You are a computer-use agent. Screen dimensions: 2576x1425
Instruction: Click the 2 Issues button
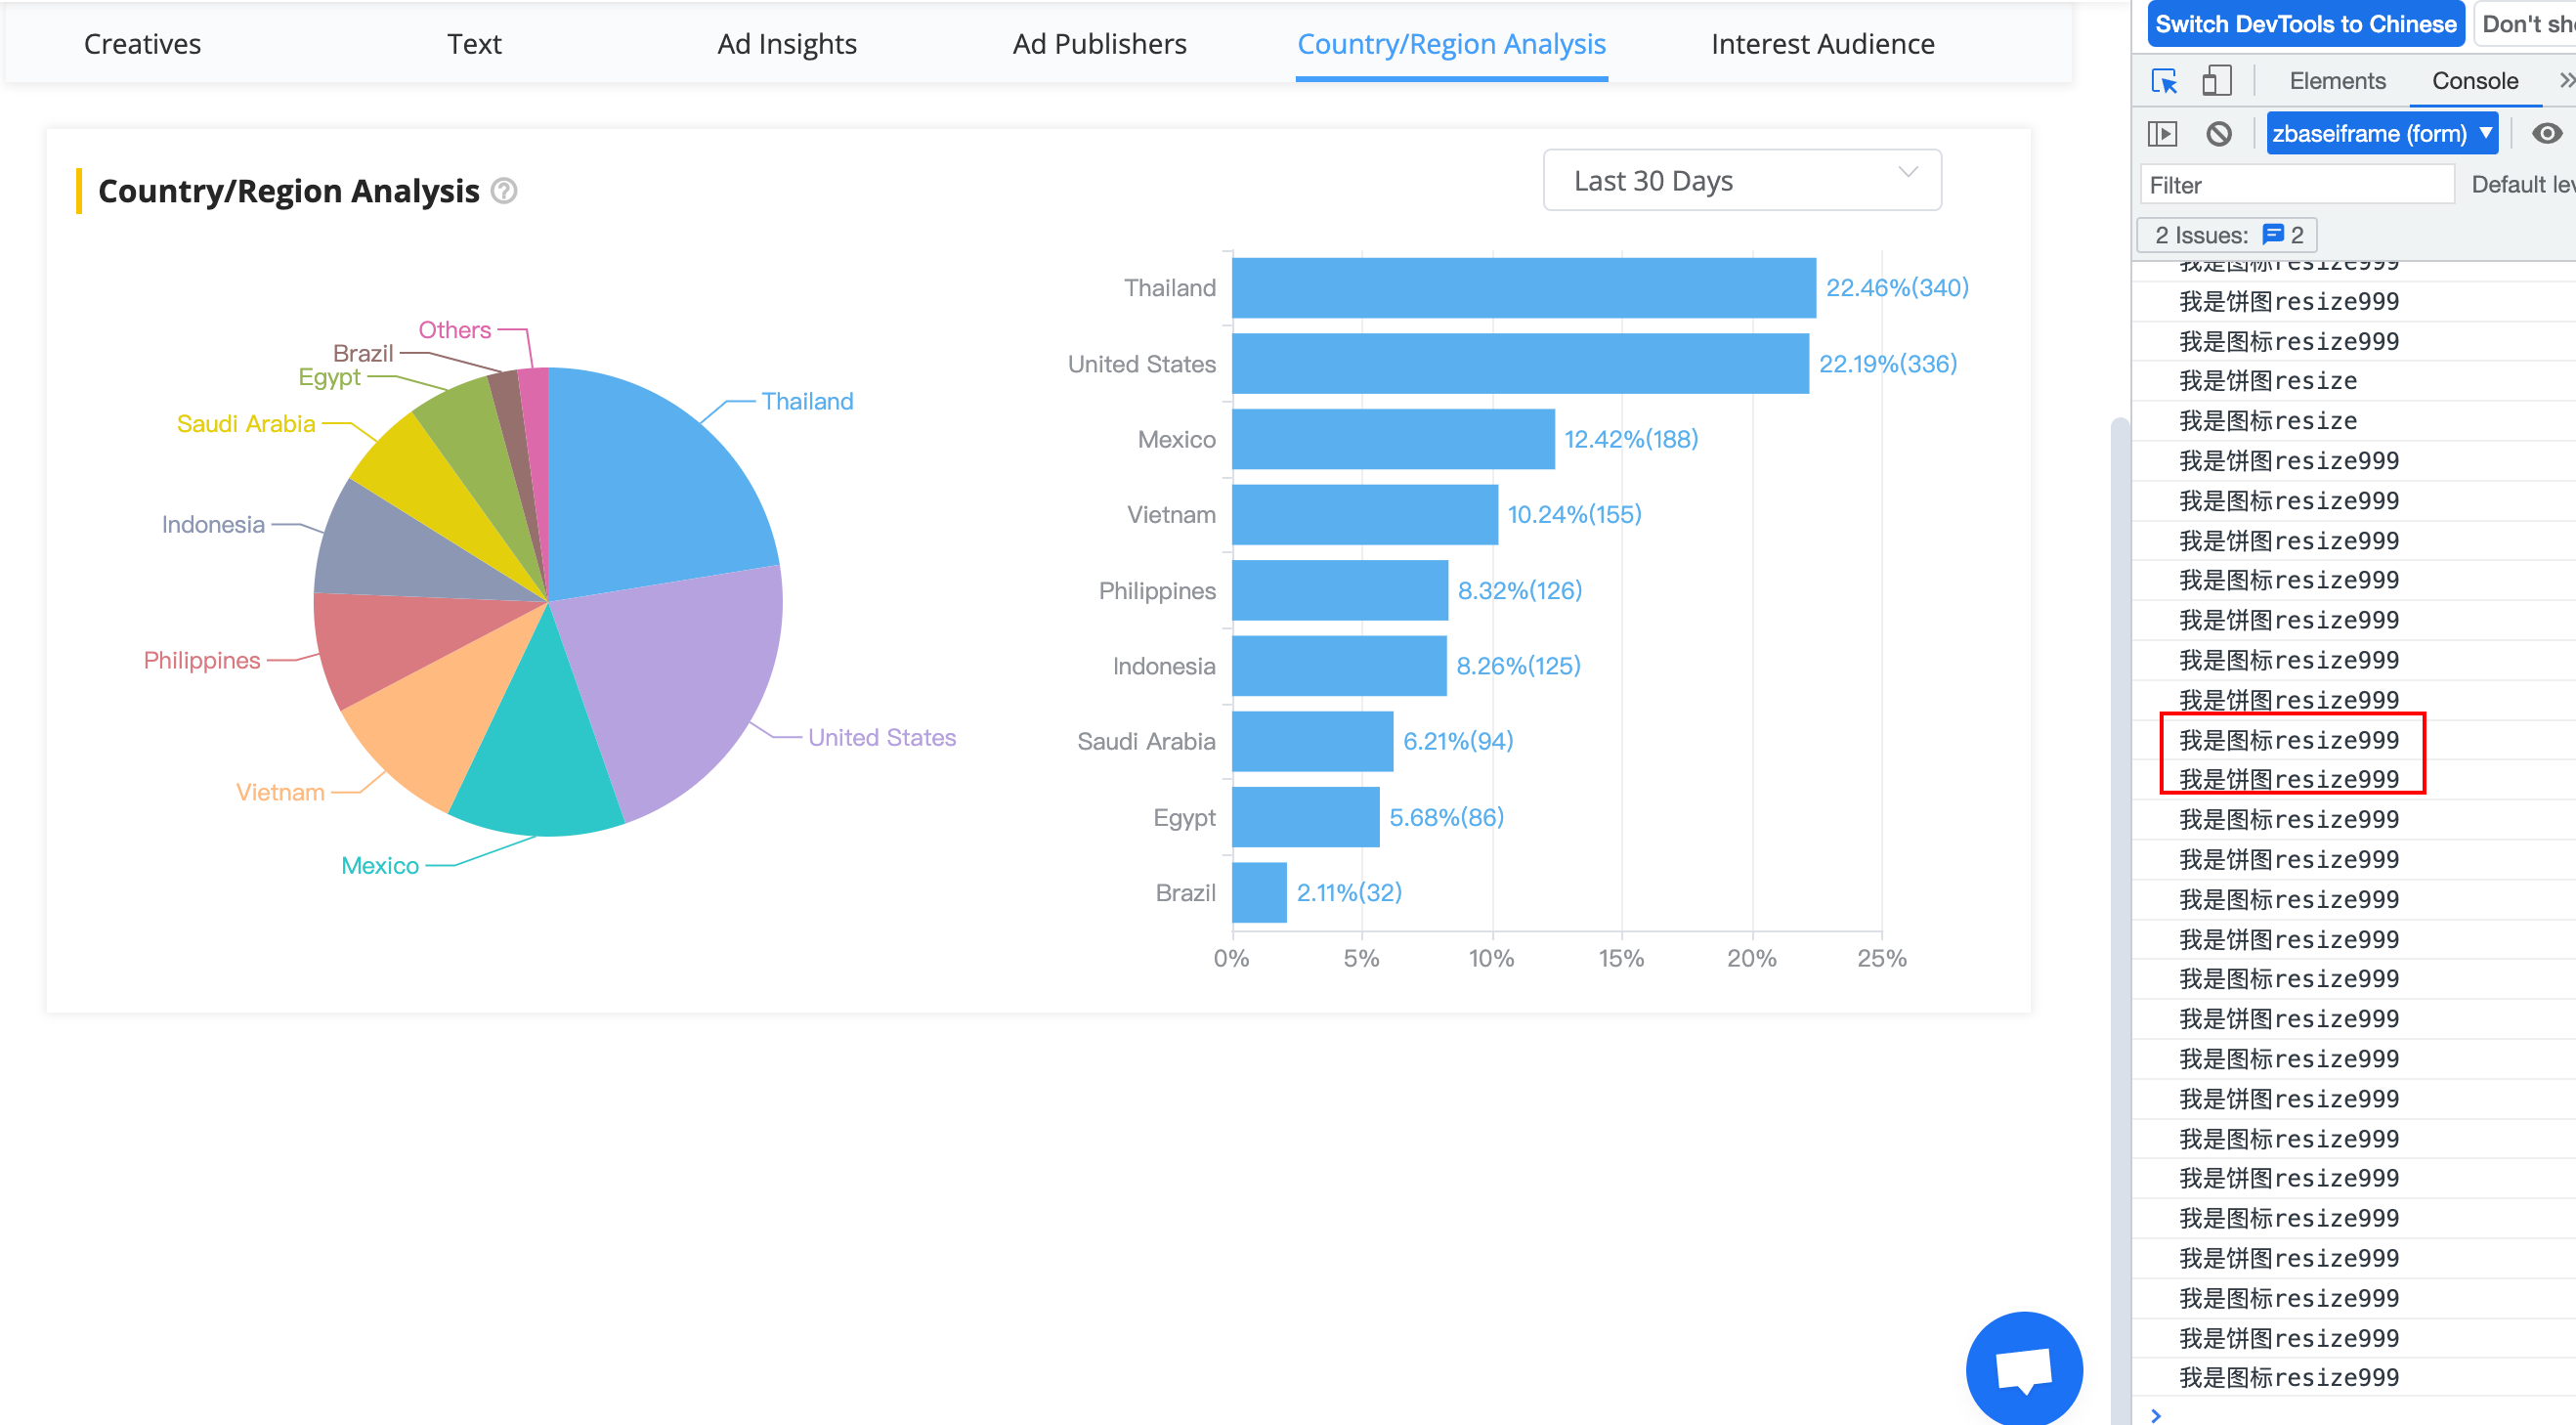tap(2227, 235)
